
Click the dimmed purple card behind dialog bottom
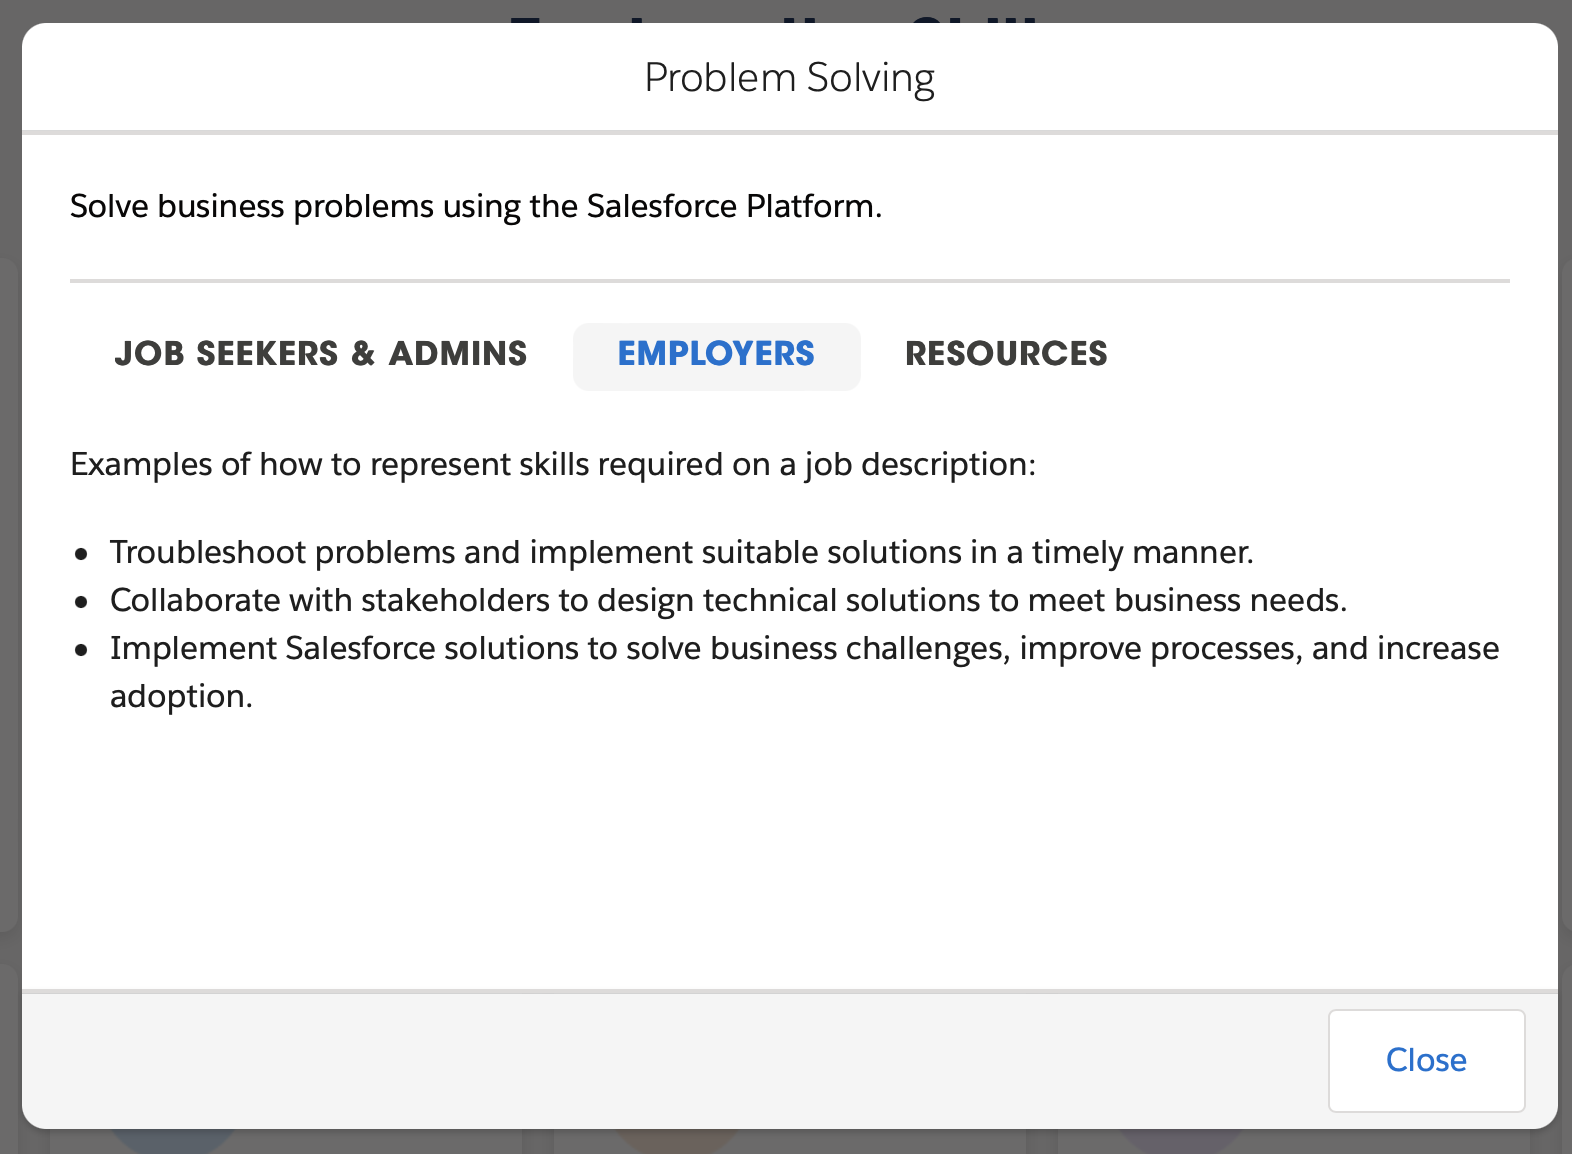(x=1180, y=1140)
